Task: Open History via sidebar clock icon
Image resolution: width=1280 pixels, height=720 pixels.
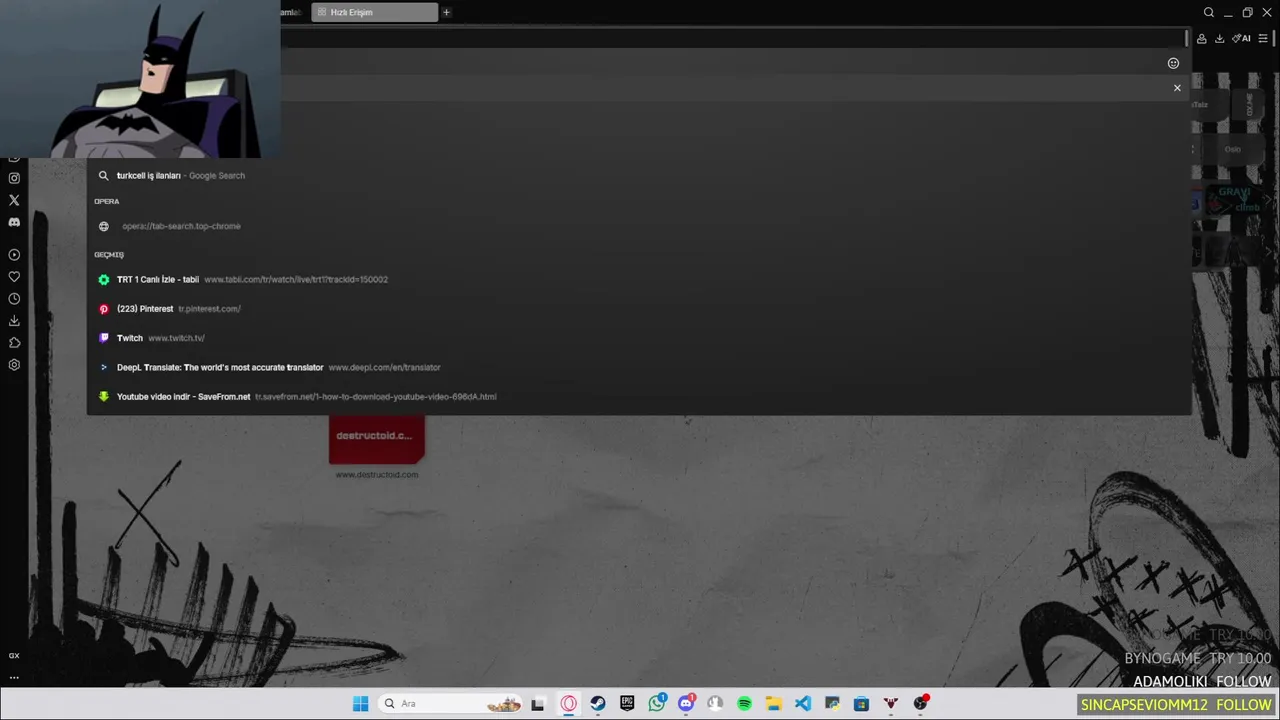Action: point(14,299)
